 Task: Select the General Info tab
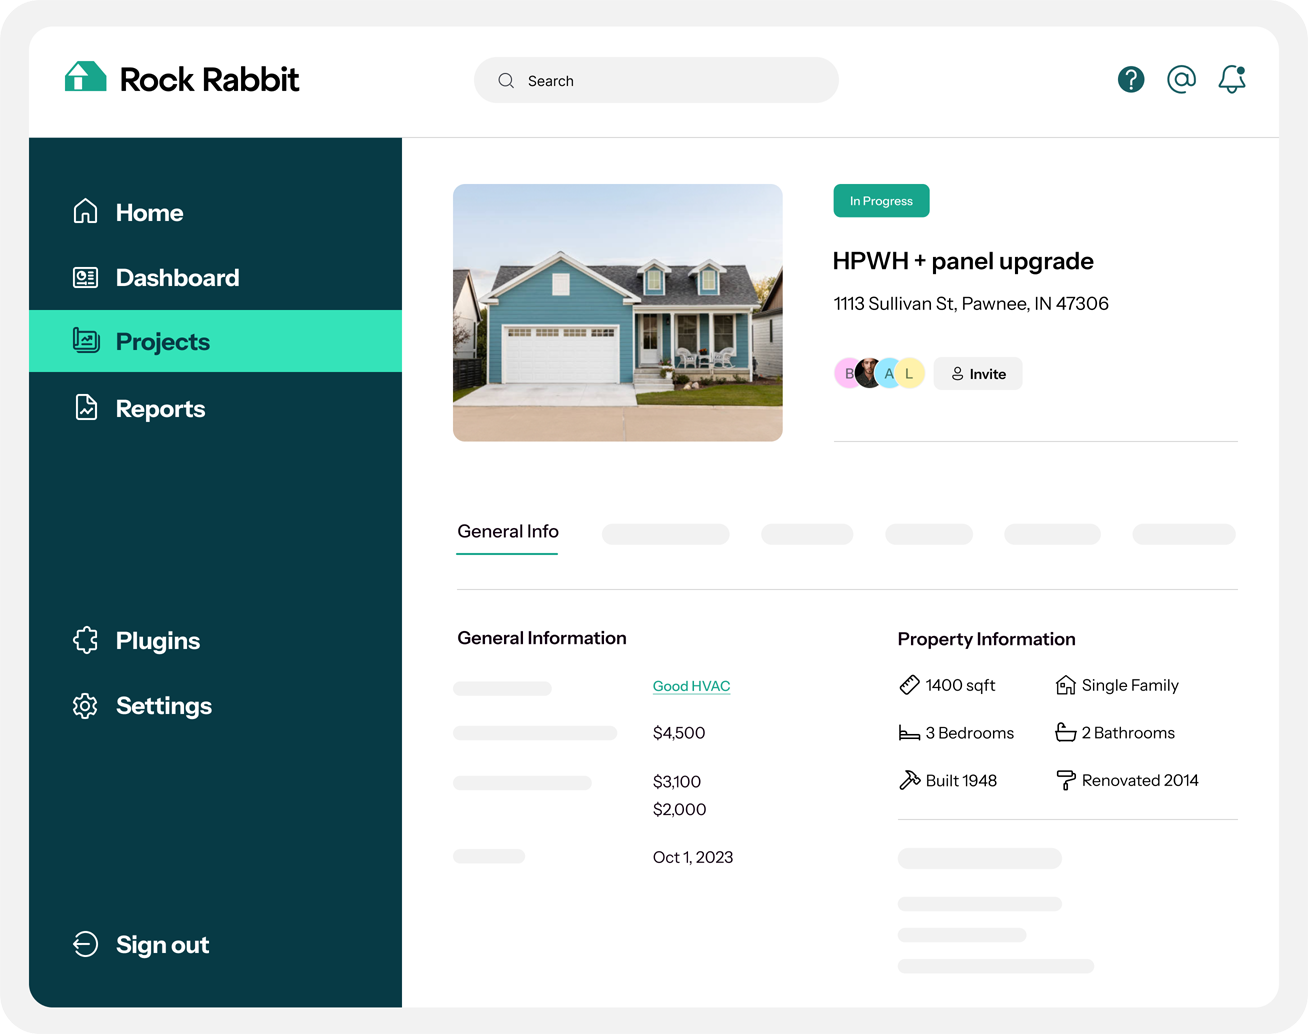(508, 532)
